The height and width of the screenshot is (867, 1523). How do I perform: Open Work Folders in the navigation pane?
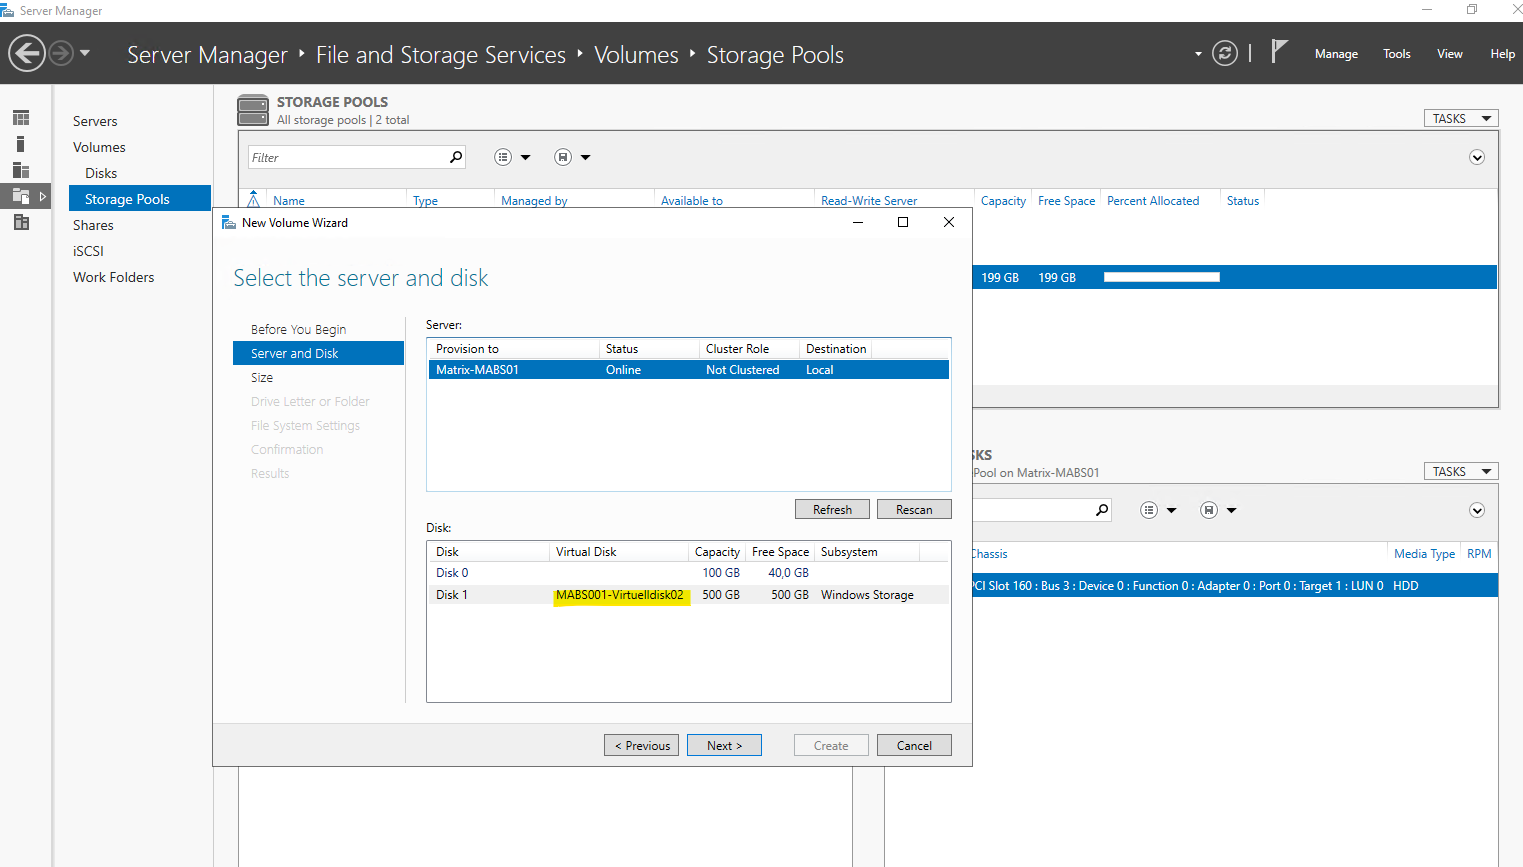[113, 277]
